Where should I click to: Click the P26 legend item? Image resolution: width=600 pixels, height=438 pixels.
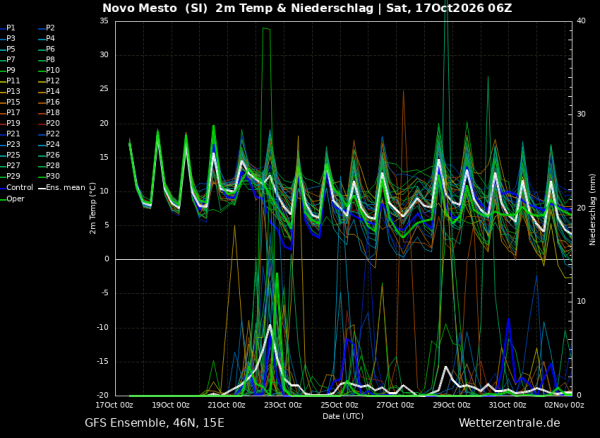[49, 155]
